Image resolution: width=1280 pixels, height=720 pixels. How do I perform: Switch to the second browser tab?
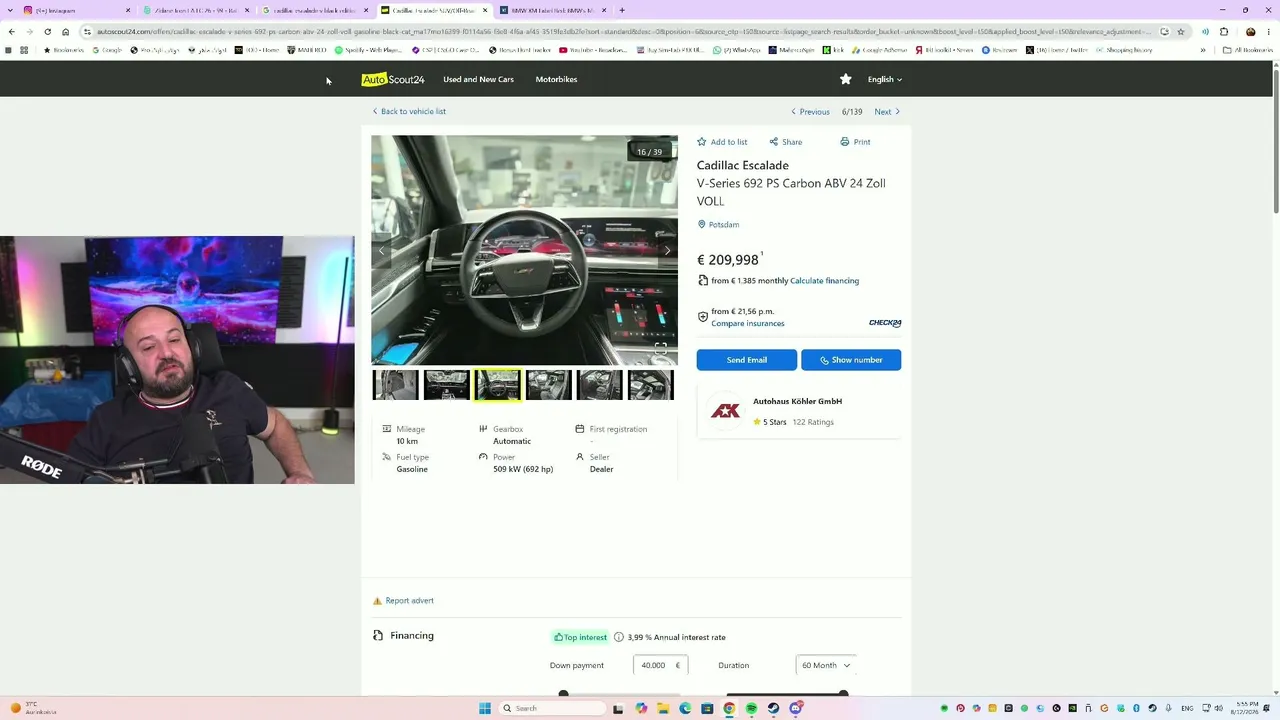[196, 10]
